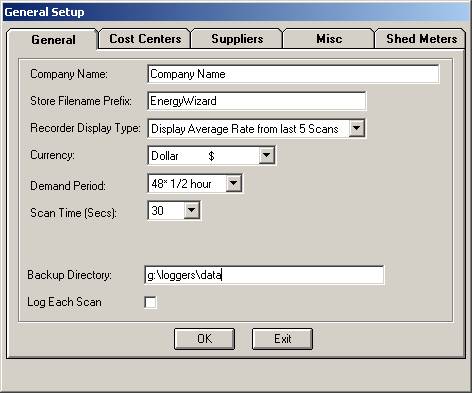Expand the Demand Period dropdown arrow
Screen dimensions: 472x393
tap(234, 183)
